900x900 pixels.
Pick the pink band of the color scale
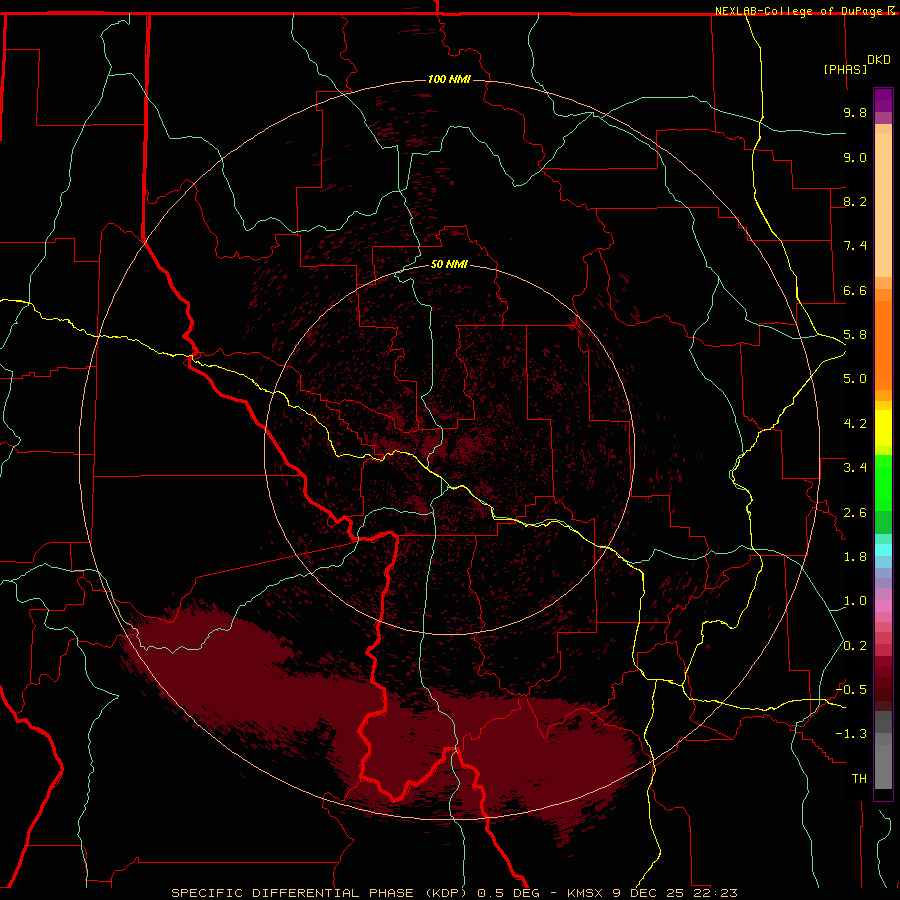click(883, 606)
